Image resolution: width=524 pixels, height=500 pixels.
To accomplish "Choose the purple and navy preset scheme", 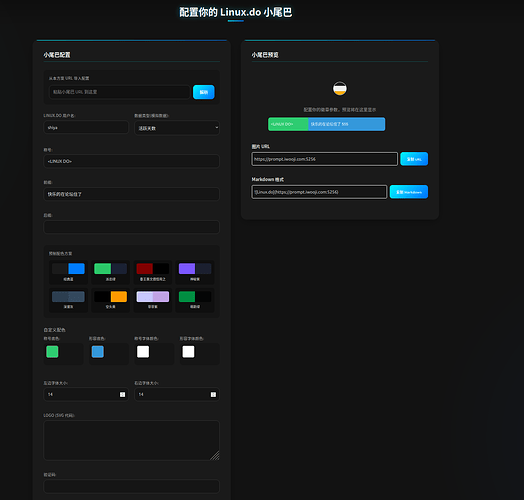I will (195, 272).
